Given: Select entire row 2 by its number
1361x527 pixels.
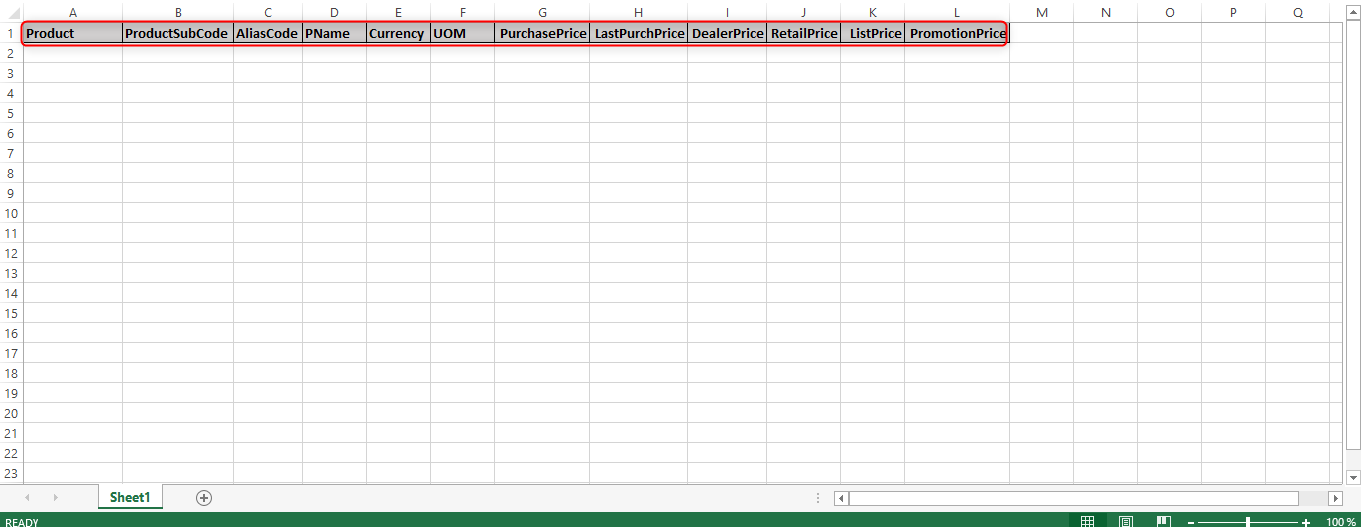Looking at the screenshot, I should 11,53.
